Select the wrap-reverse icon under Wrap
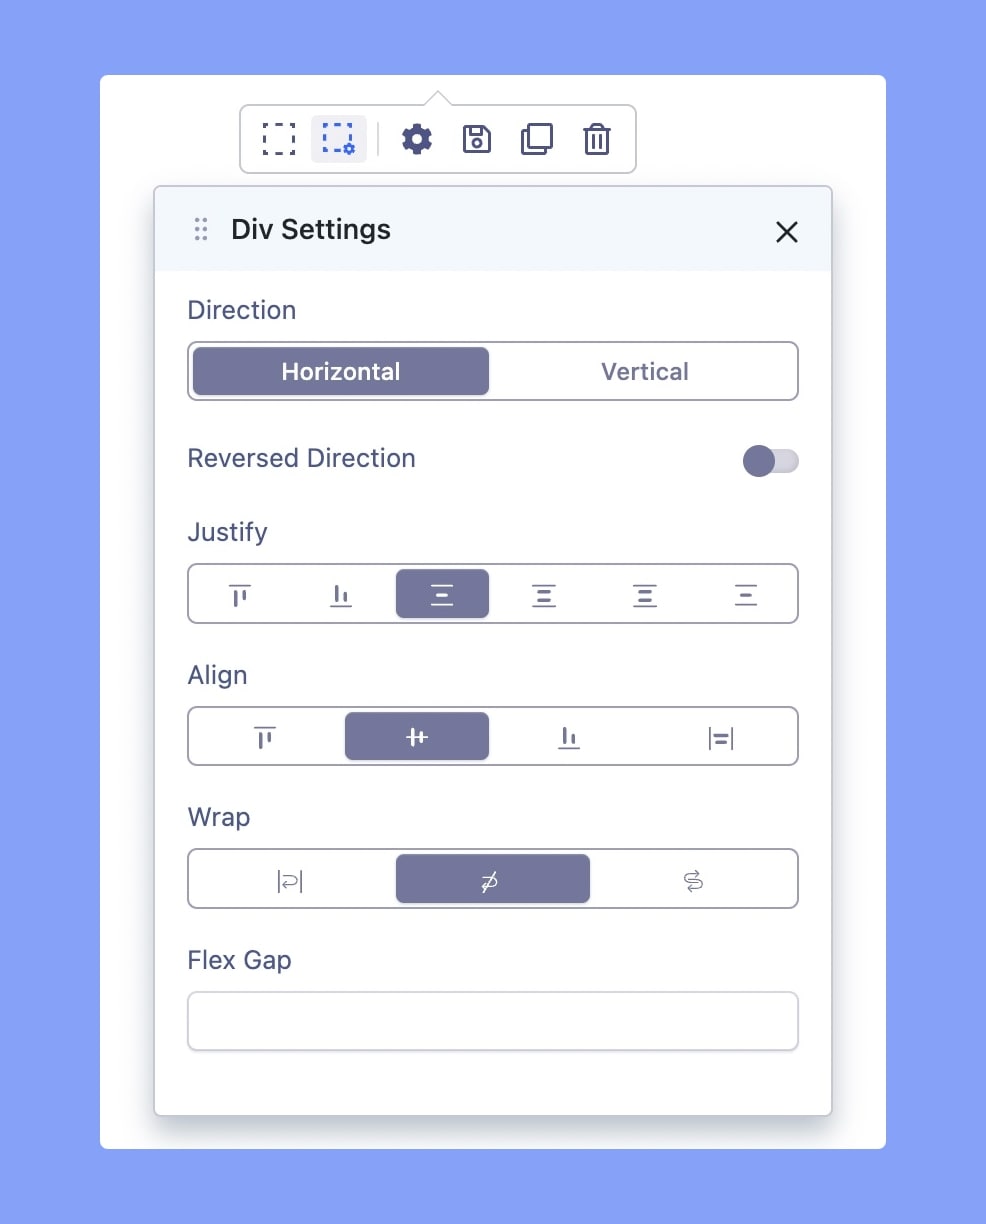The height and width of the screenshot is (1224, 986). click(693, 880)
